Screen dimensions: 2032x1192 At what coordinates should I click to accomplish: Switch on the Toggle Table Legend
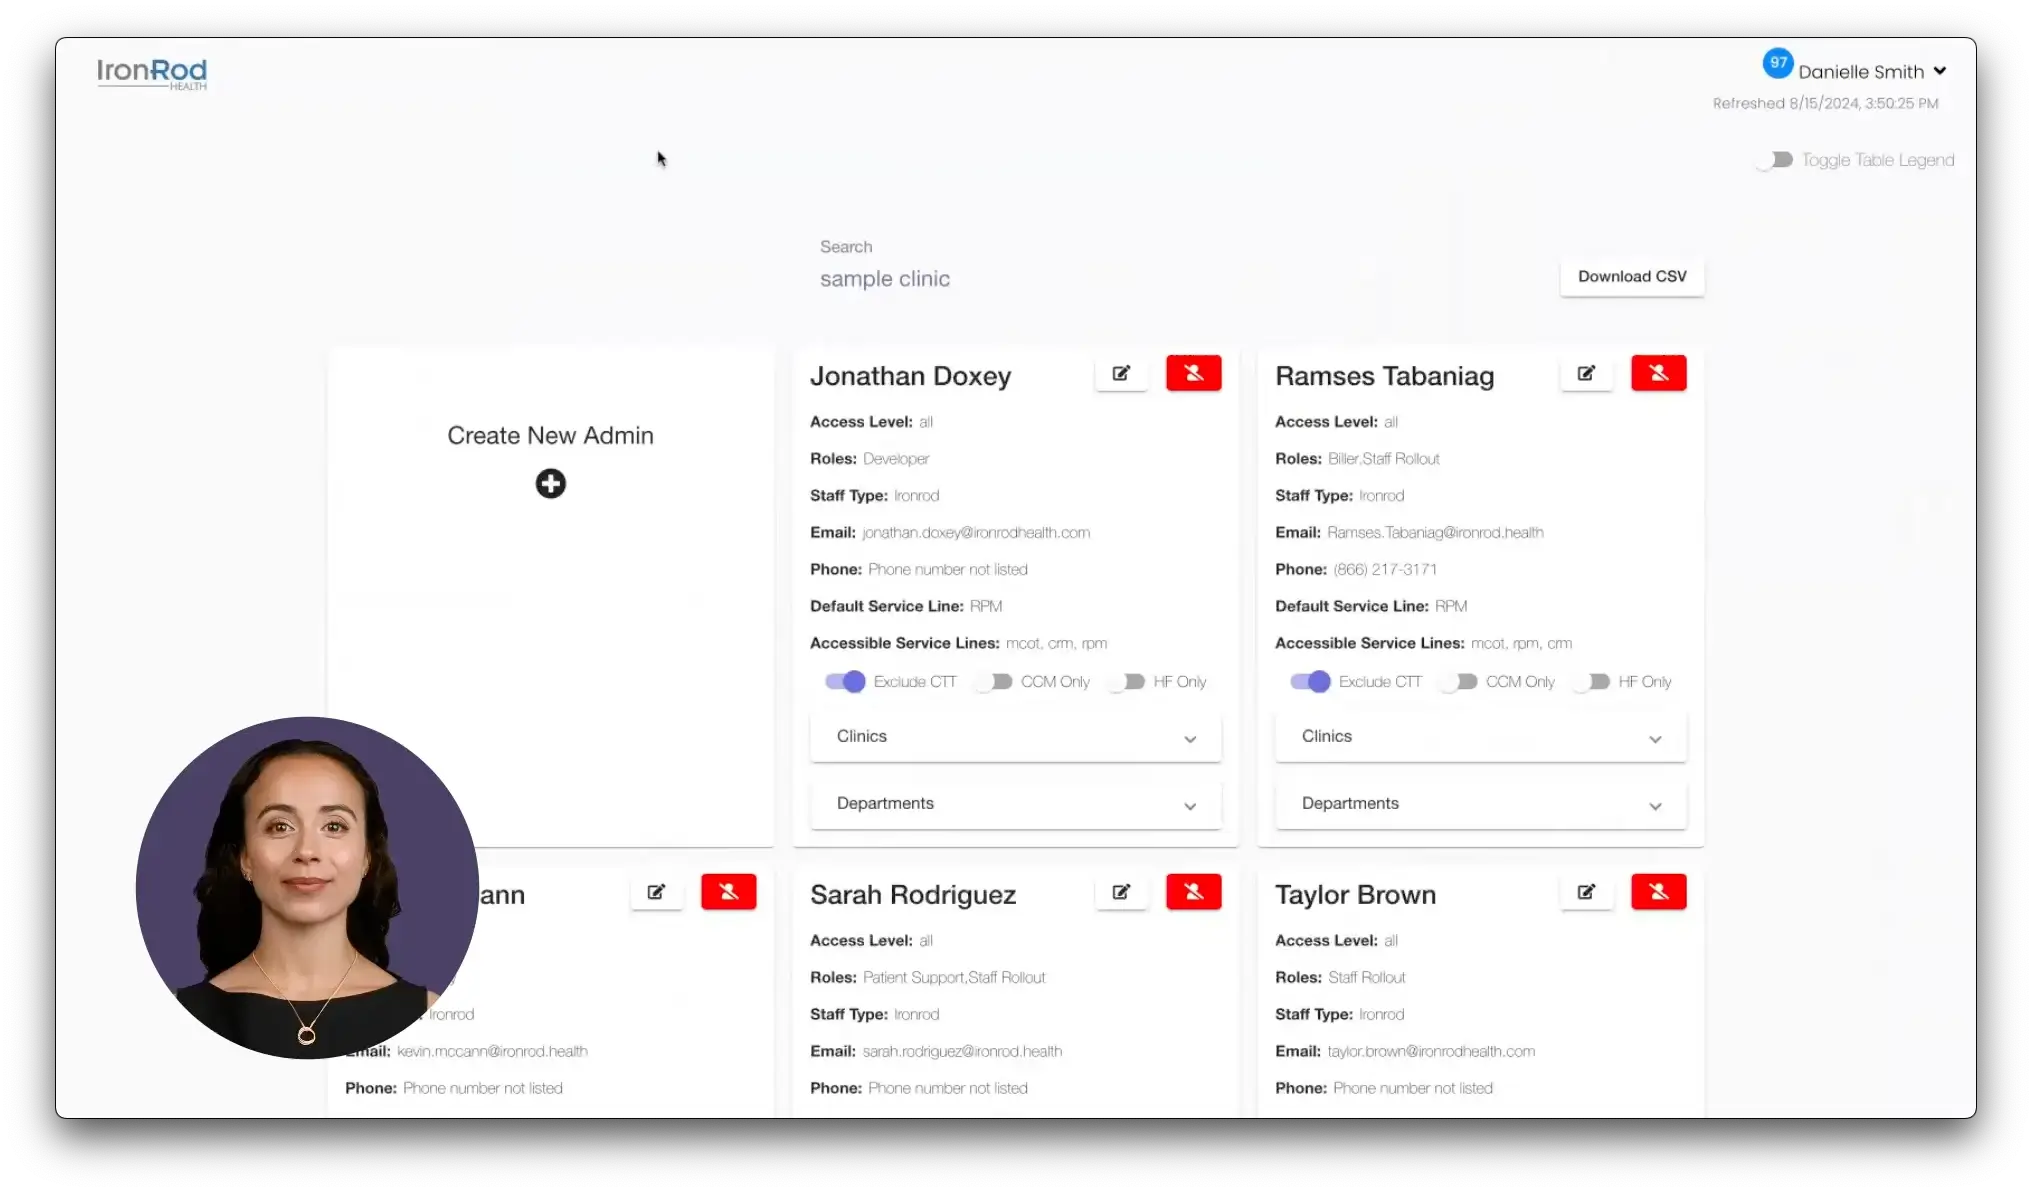click(1774, 160)
